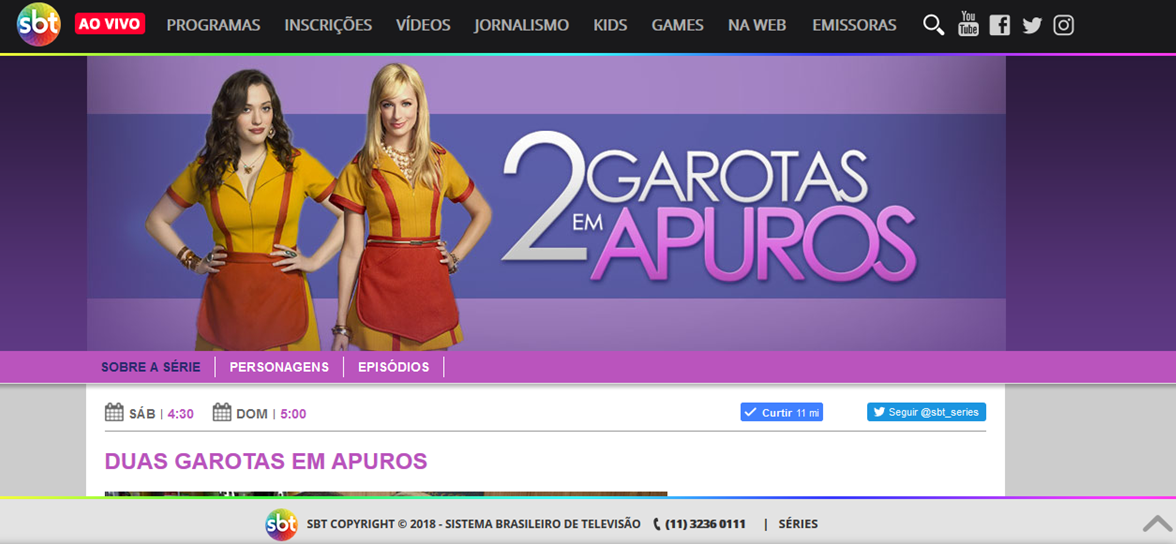Click the calendar icon beside DOM

coord(222,413)
